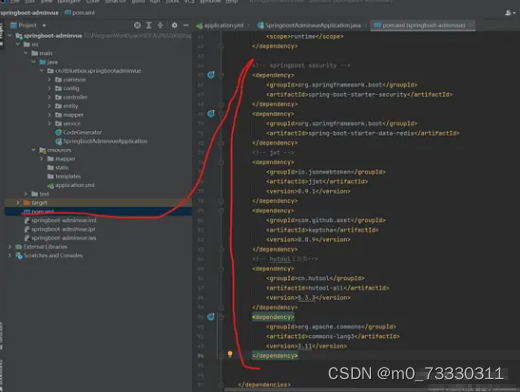This screenshot has width=520, height=392.
Task: Expand the test folder
Action: (26, 194)
